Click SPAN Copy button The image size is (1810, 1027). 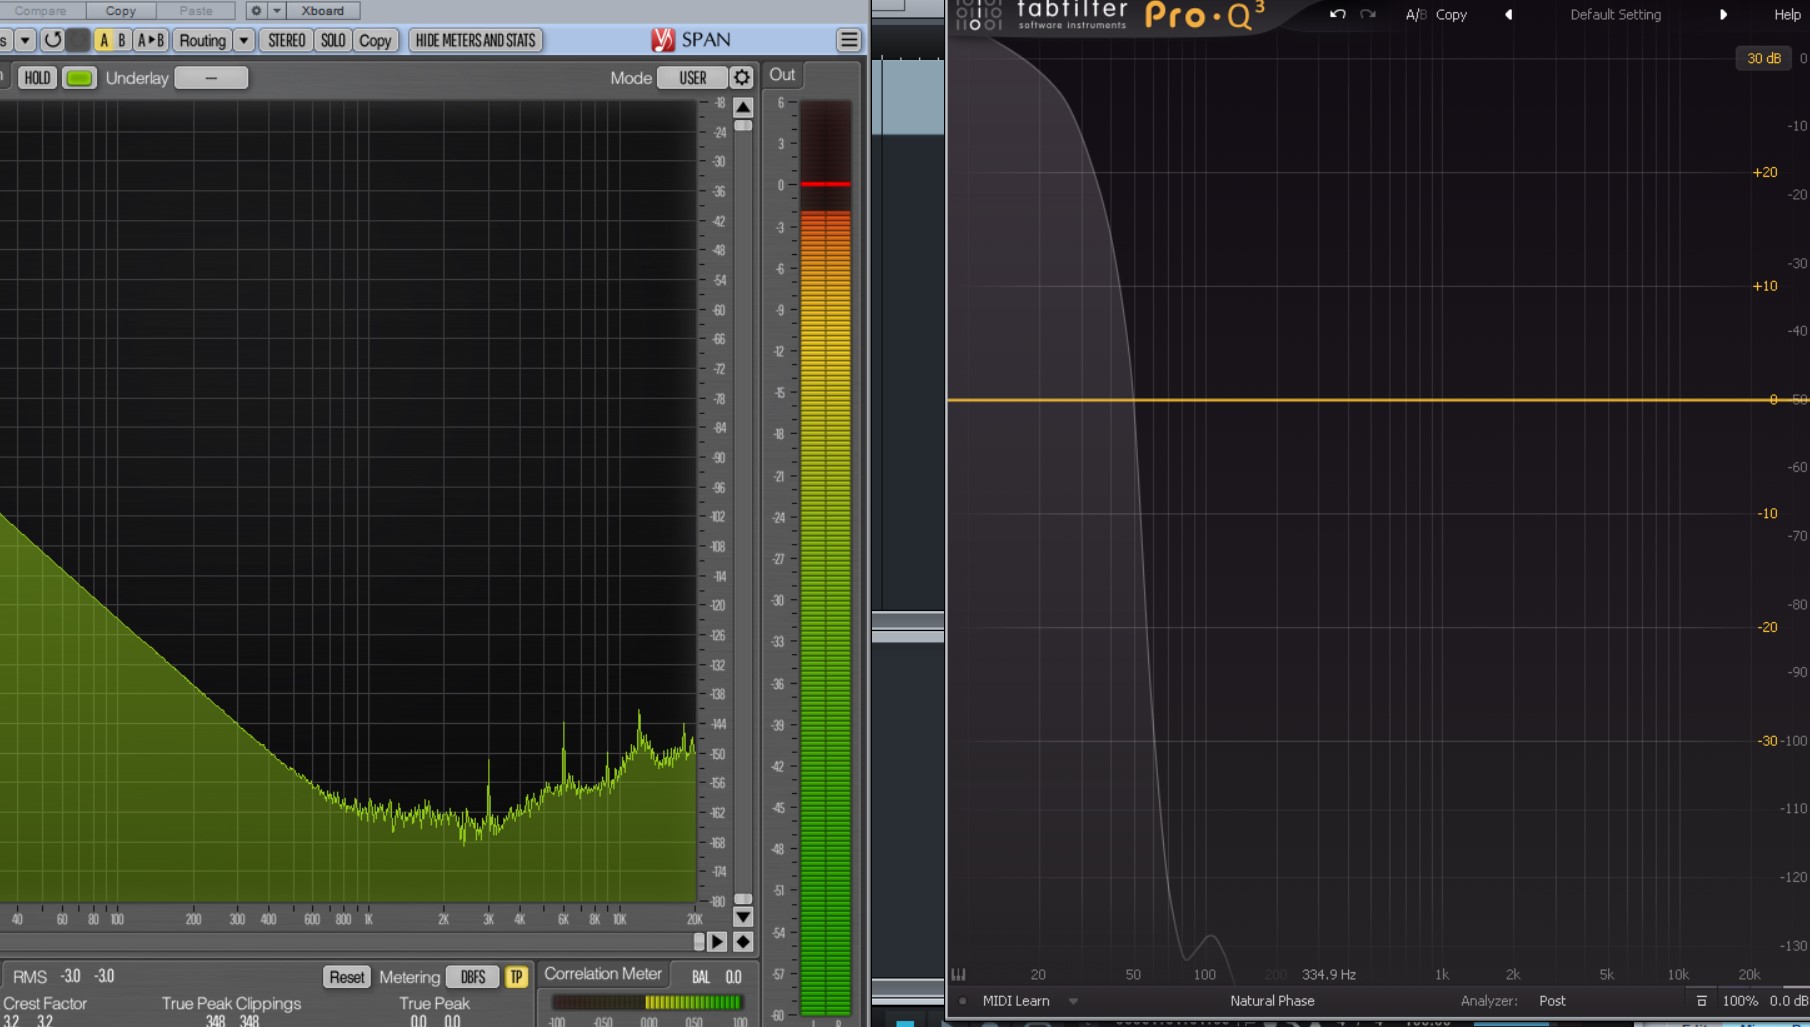(x=375, y=40)
